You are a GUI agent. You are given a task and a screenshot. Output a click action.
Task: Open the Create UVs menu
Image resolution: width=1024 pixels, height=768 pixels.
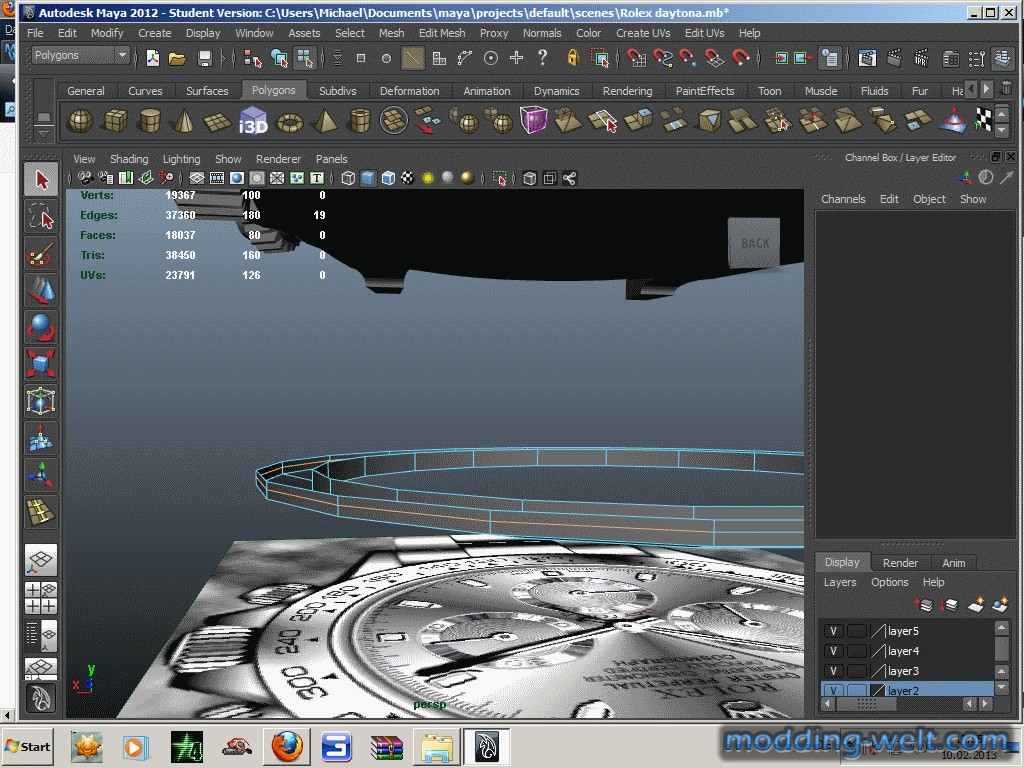click(643, 33)
